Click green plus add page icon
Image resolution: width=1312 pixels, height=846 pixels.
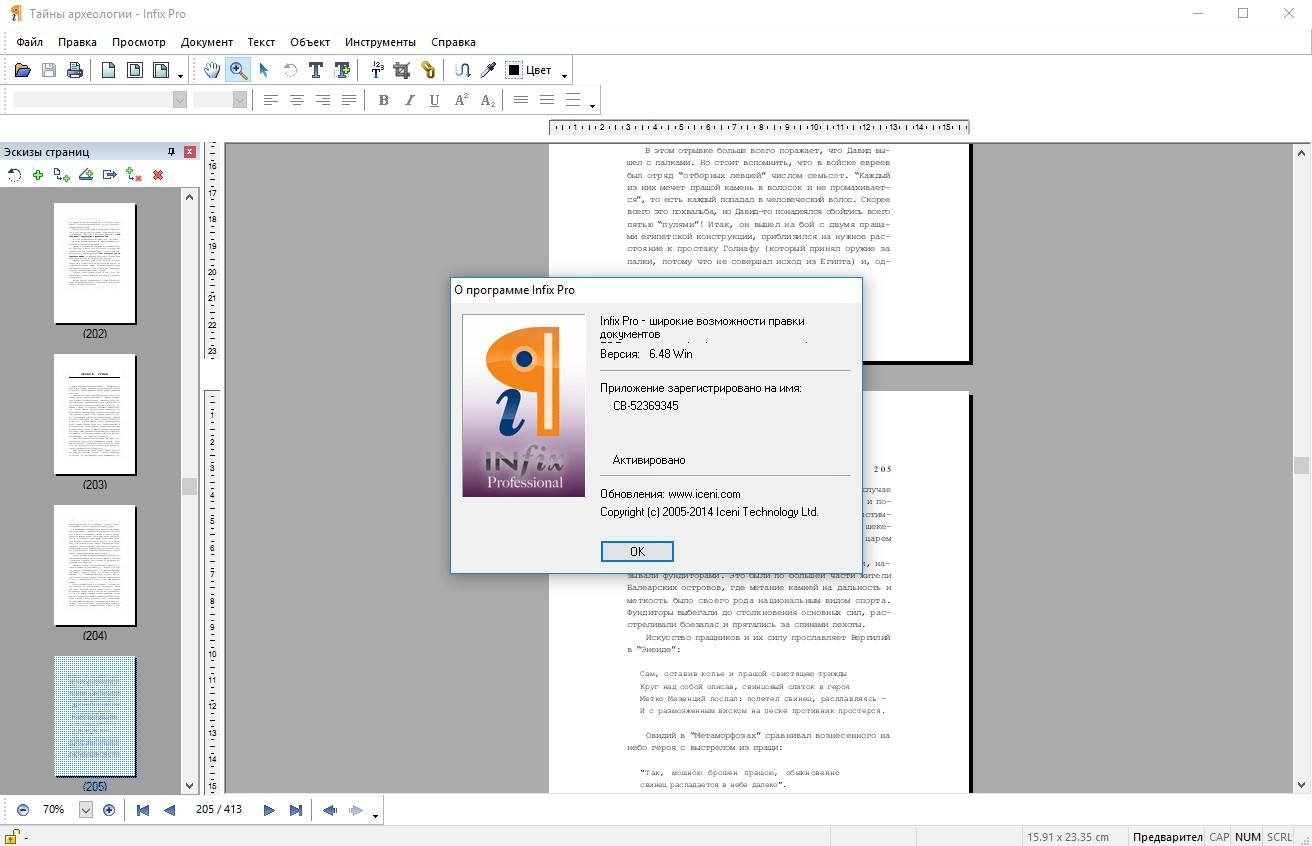(38, 175)
